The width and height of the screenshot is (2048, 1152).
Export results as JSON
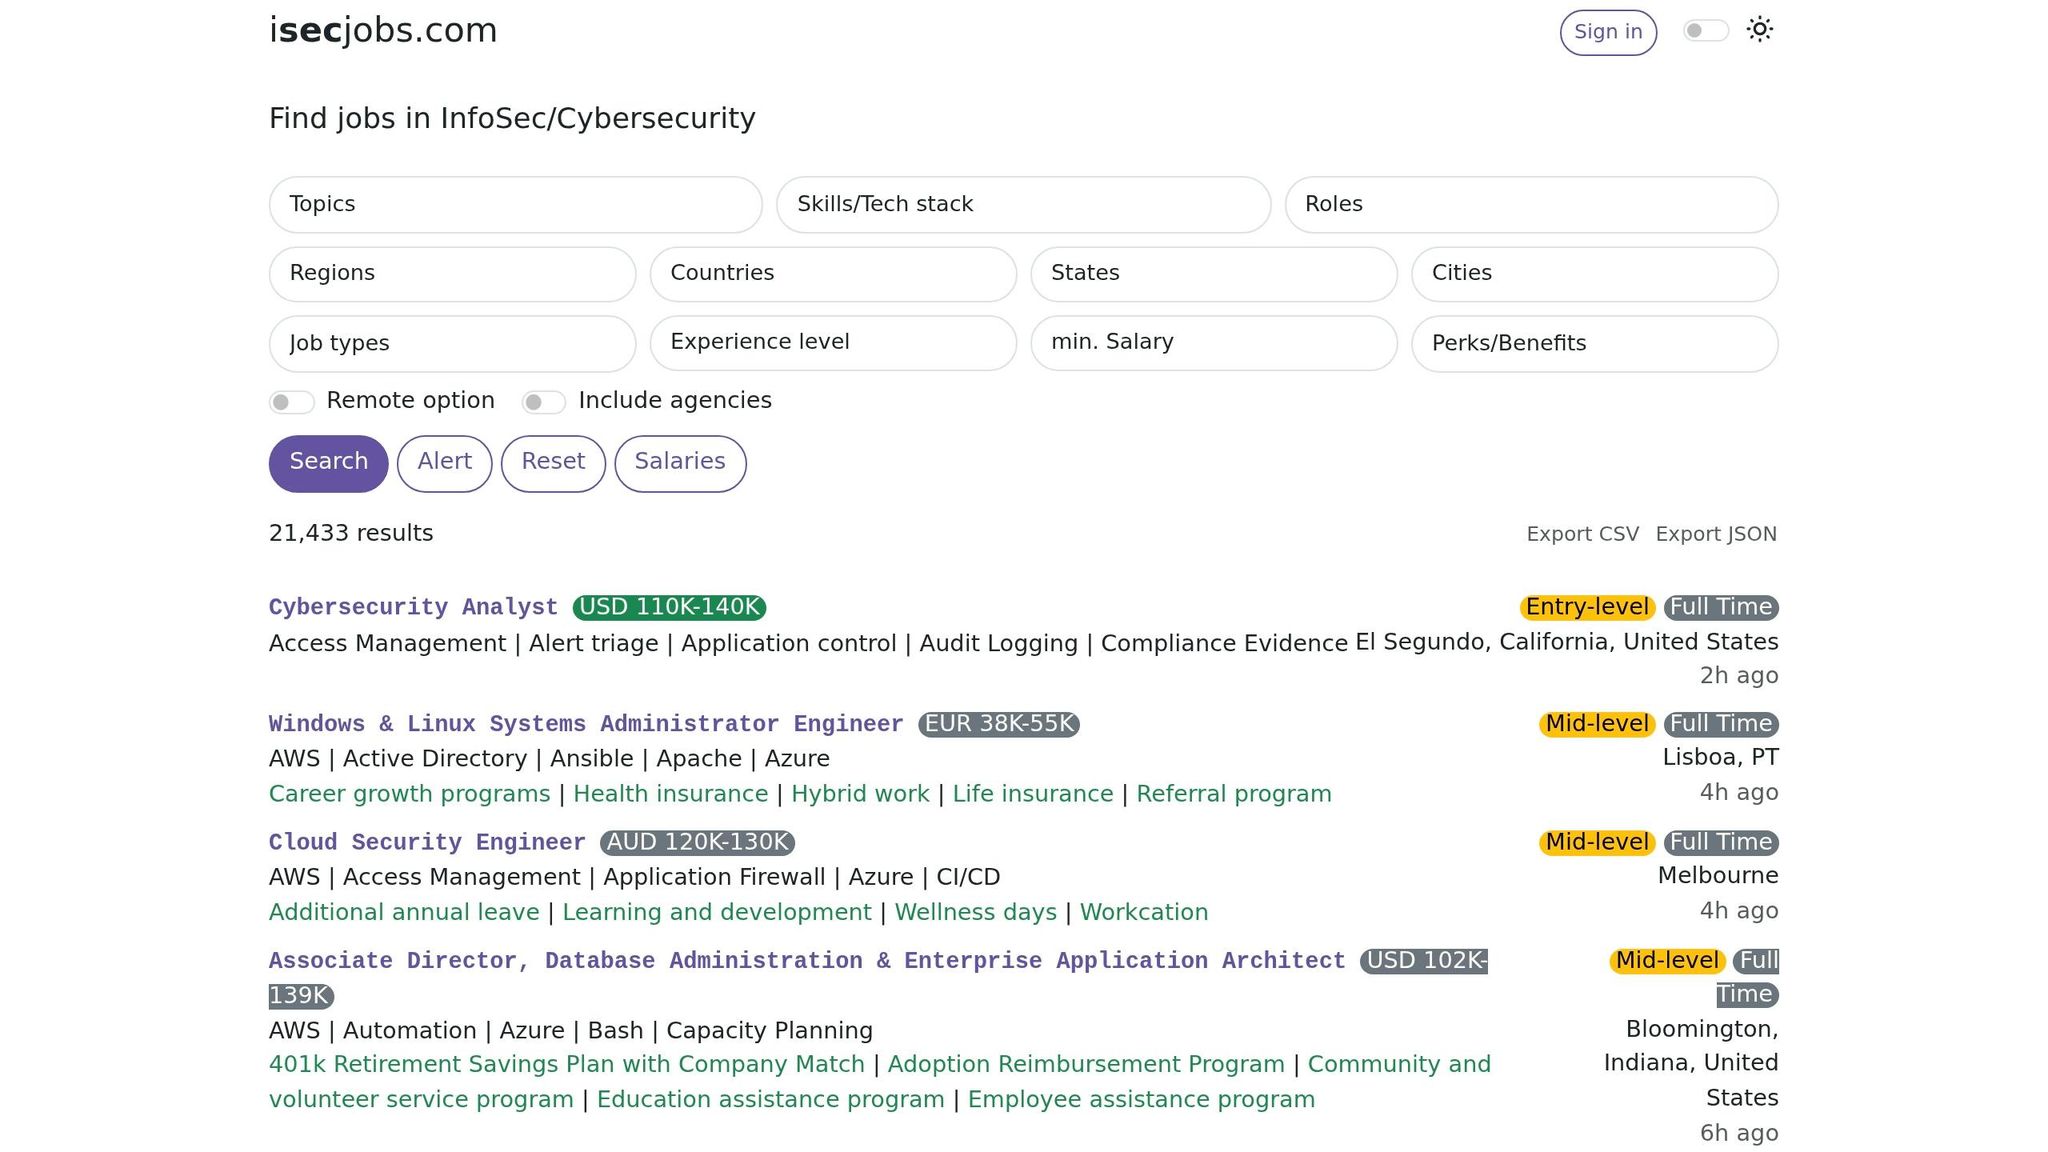coord(1716,534)
